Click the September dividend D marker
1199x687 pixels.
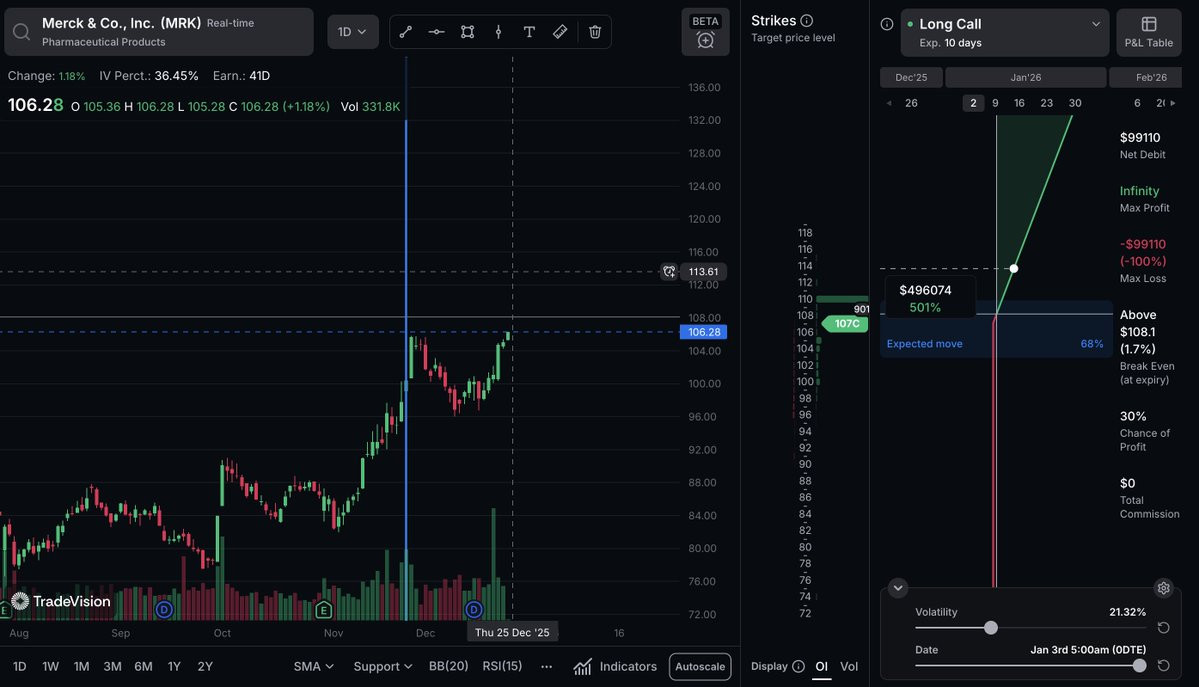pyautogui.click(x=164, y=610)
